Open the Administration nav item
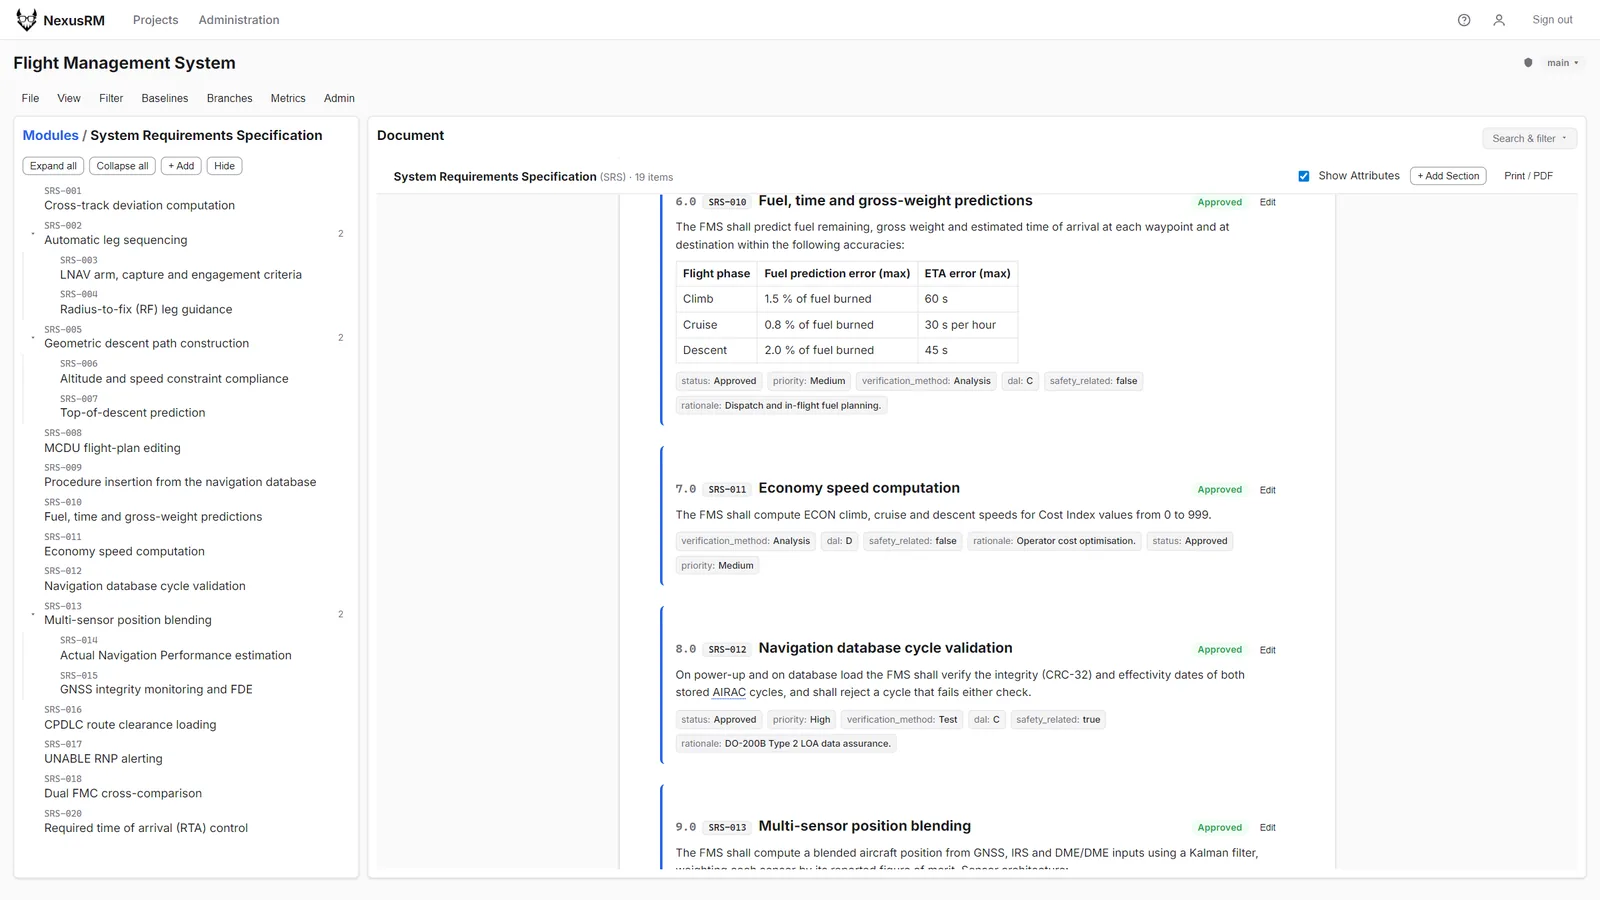This screenshot has width=1600, height=900. point(239,20)
